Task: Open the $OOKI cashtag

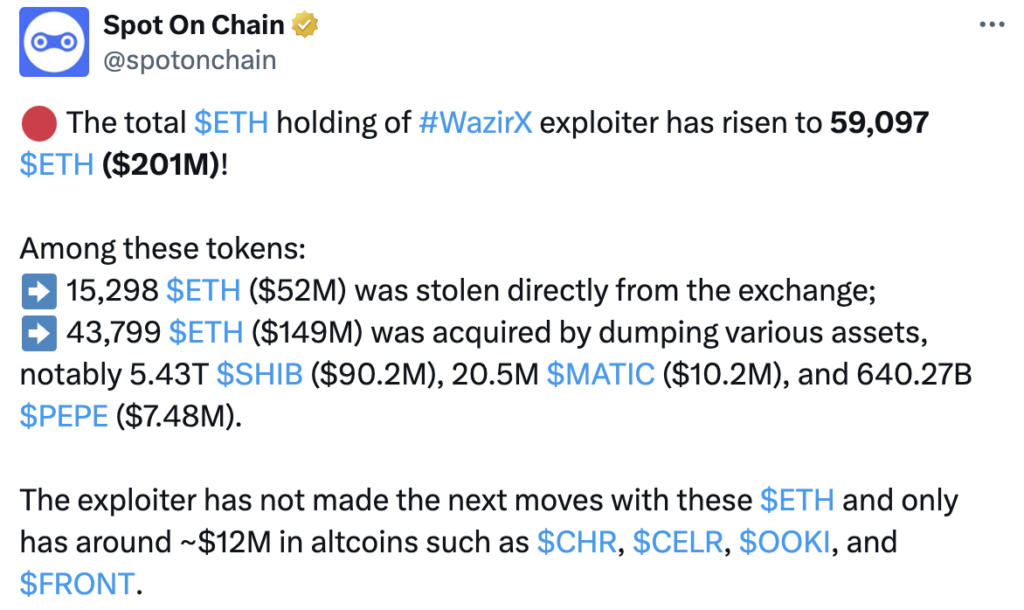Action: click(x=784, y=542)
